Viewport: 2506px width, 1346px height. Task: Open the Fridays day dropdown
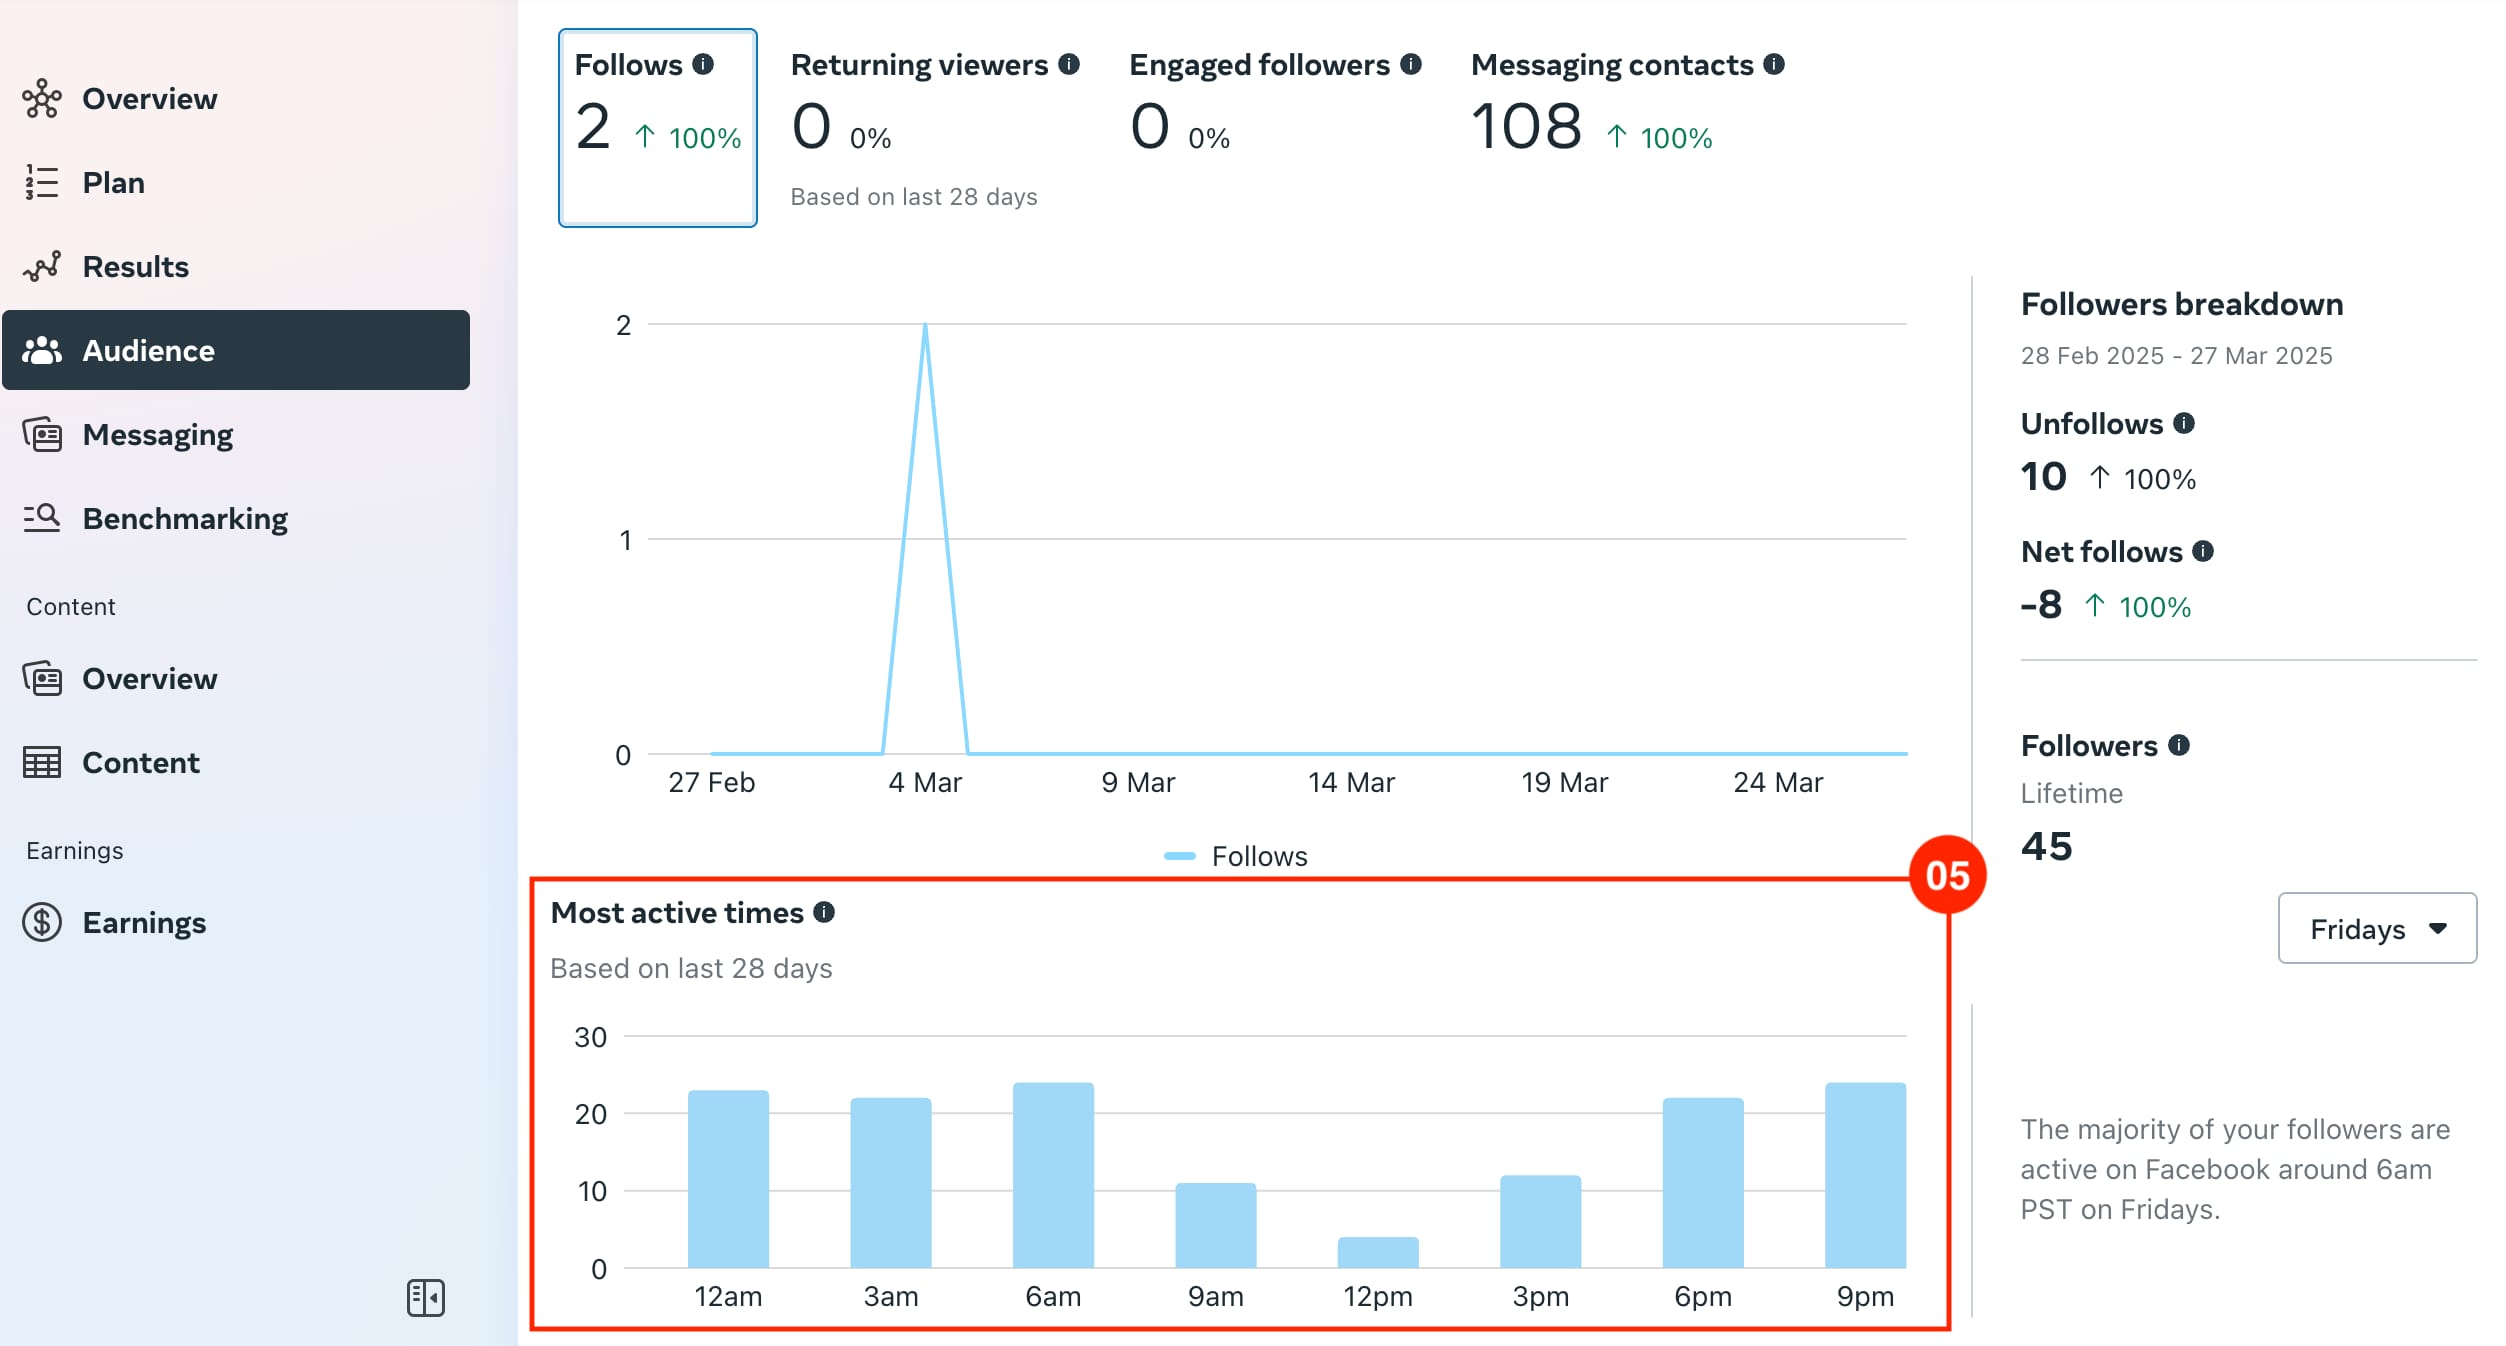click(x=2376, y=929)
